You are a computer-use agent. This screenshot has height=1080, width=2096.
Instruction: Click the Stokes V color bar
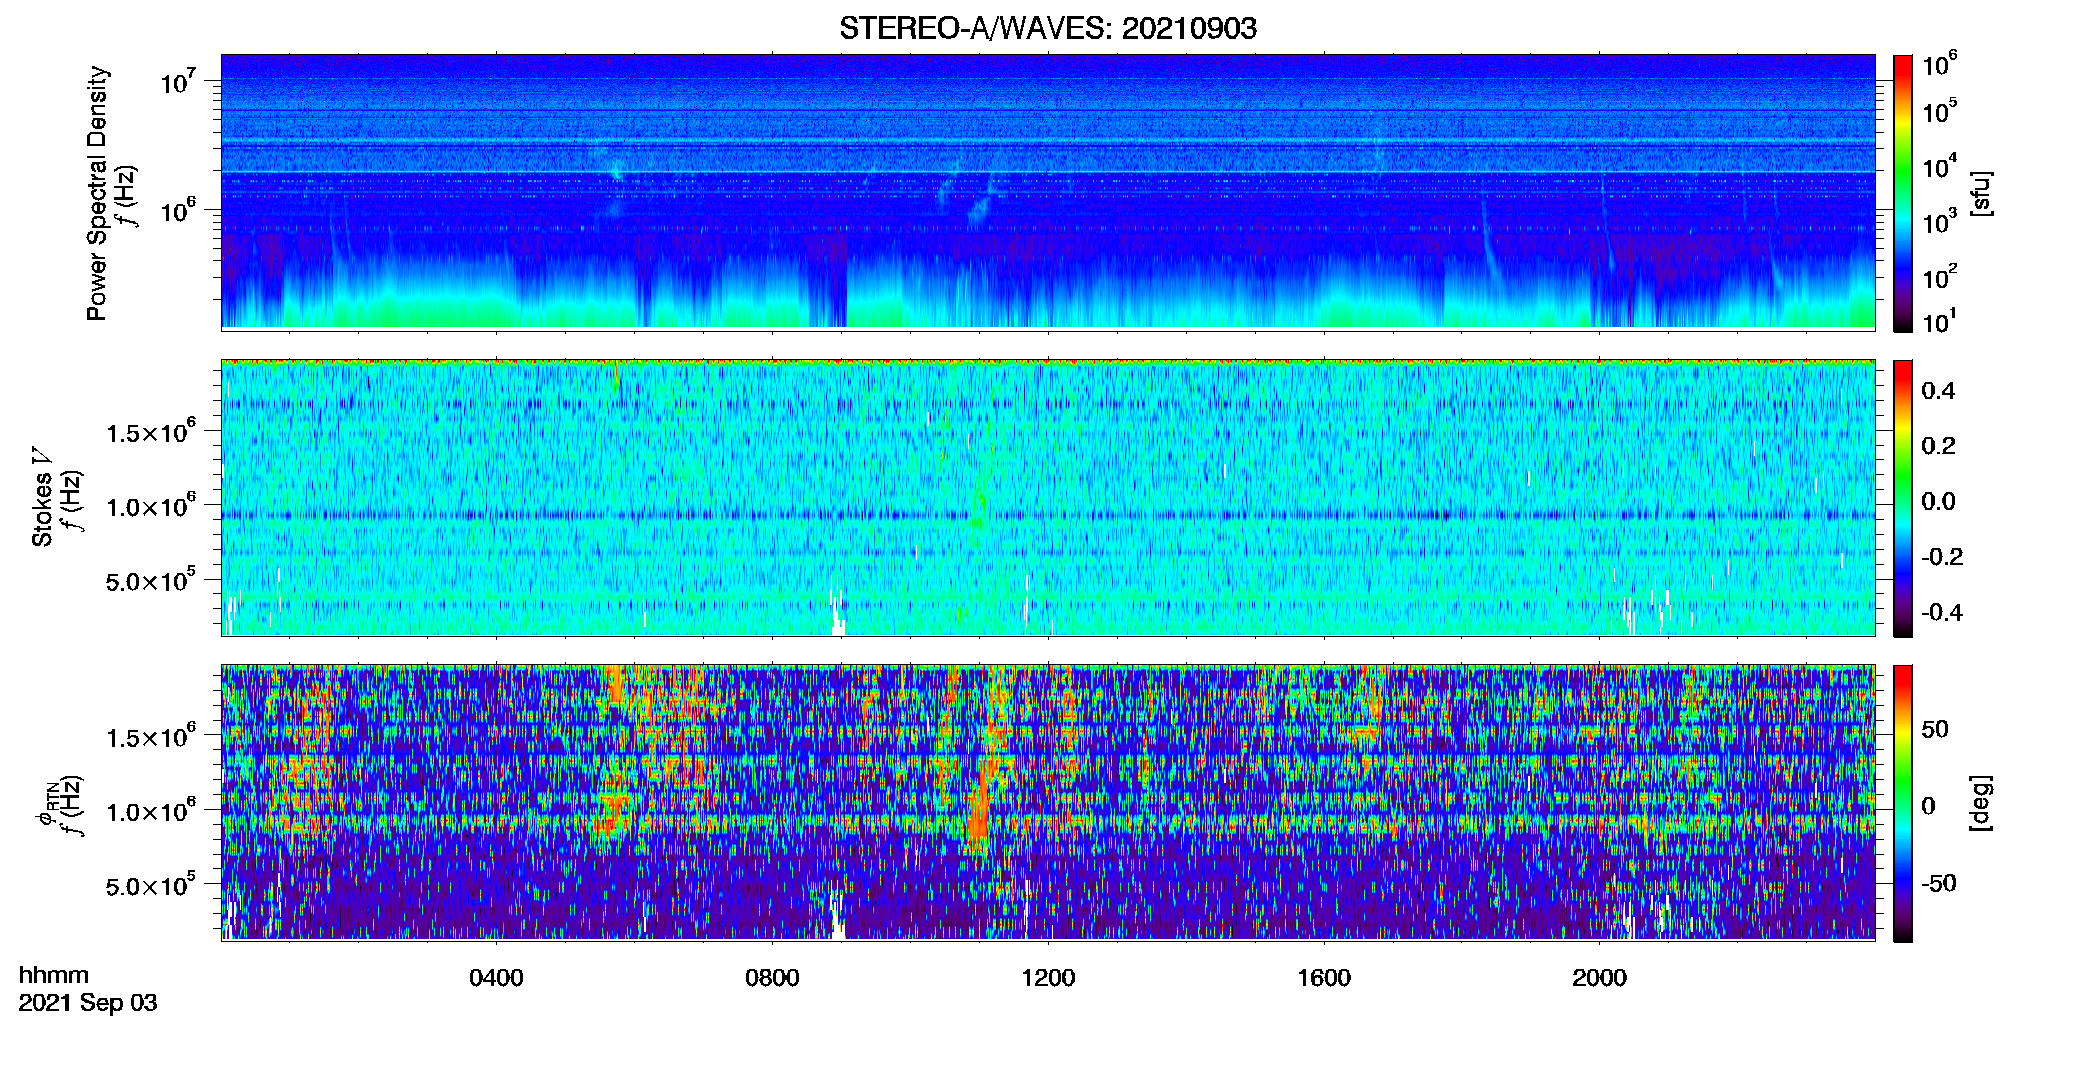1903,498
